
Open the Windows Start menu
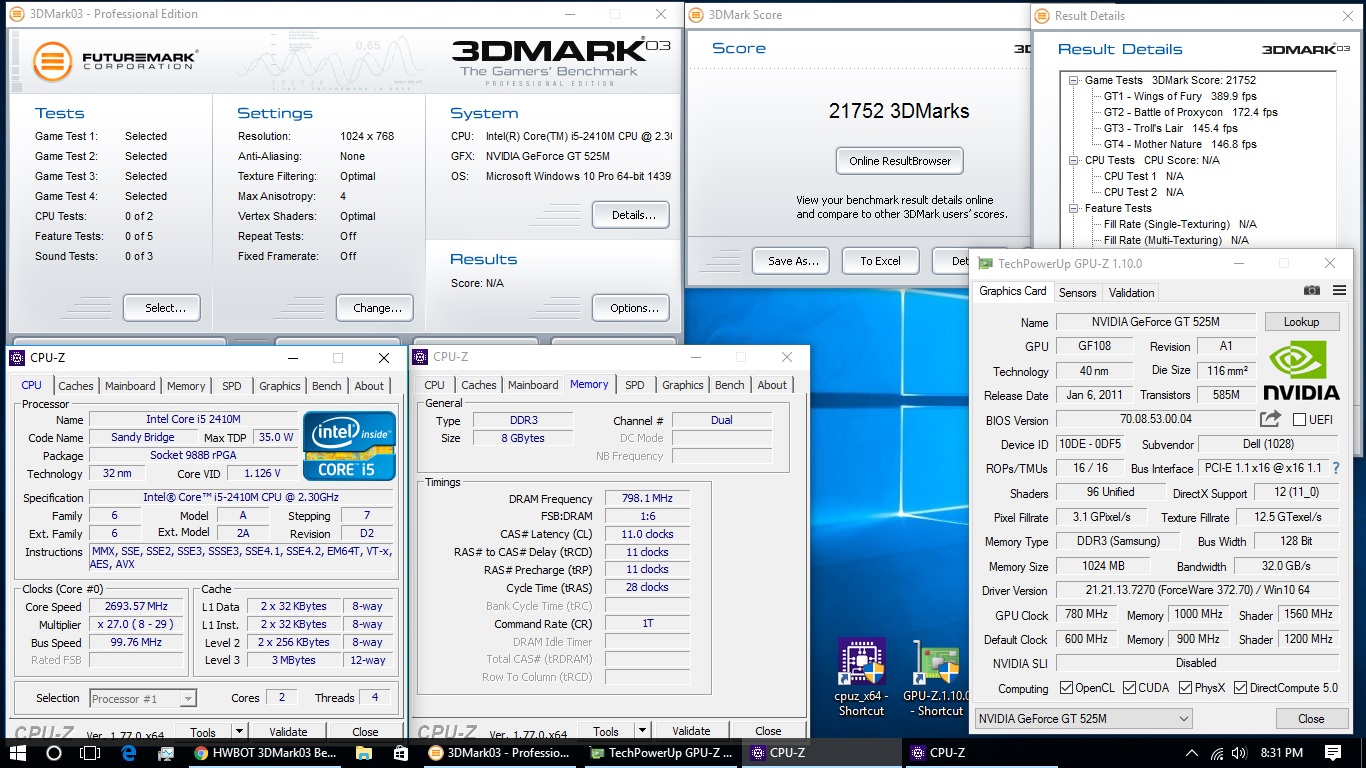tap(18, 752)
